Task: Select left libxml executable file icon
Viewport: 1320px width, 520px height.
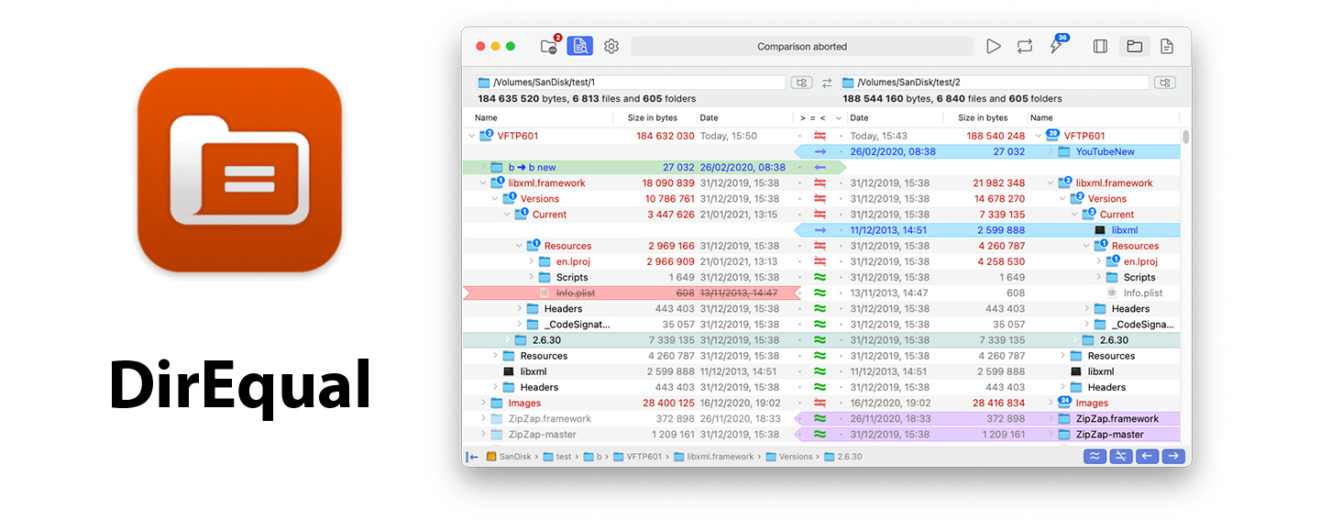Action: pos(509,371)
